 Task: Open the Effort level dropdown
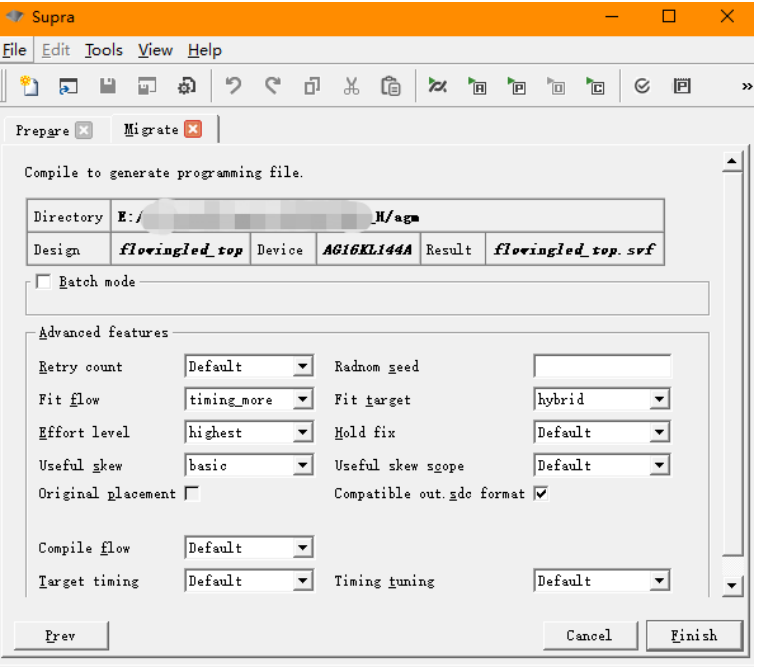pyautogui.click(x=249, y=432)
